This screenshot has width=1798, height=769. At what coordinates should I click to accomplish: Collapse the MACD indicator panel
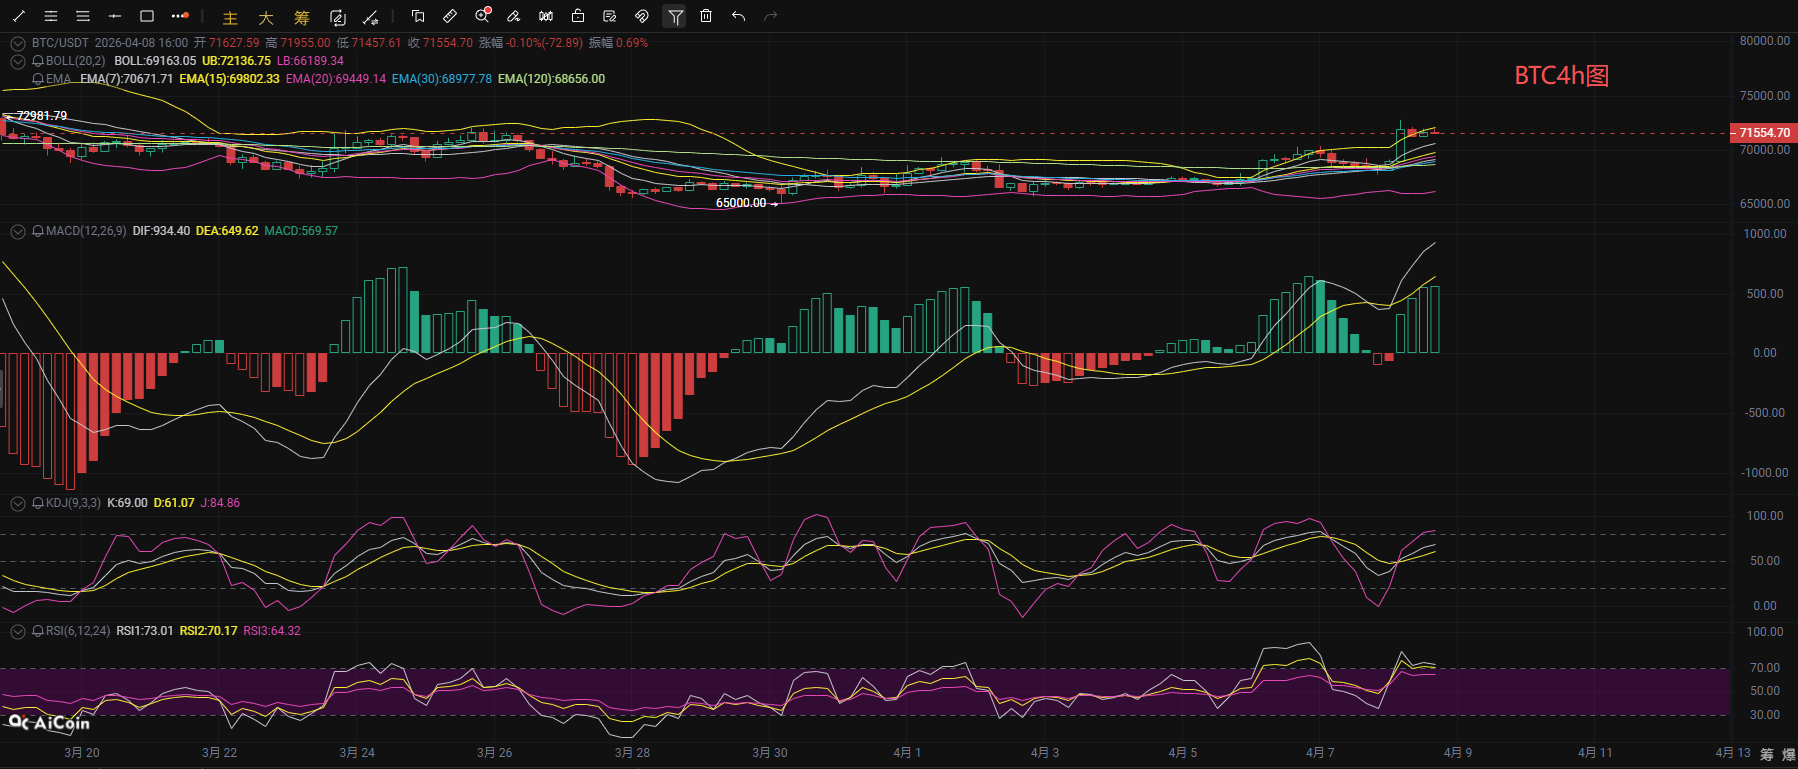(x=17, y=231)
